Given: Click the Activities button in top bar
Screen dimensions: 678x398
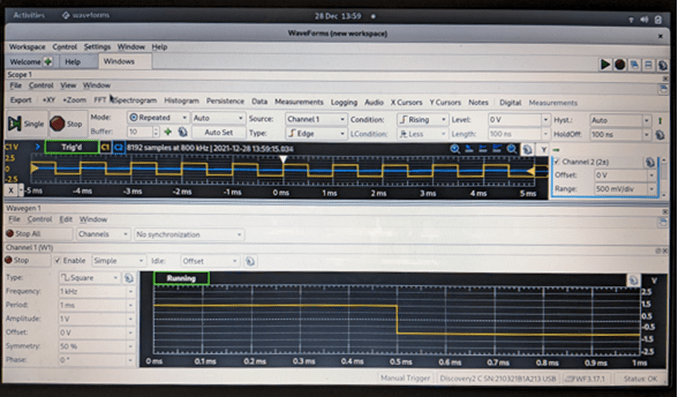Looking at the screenshot, I should coord(29,15).
